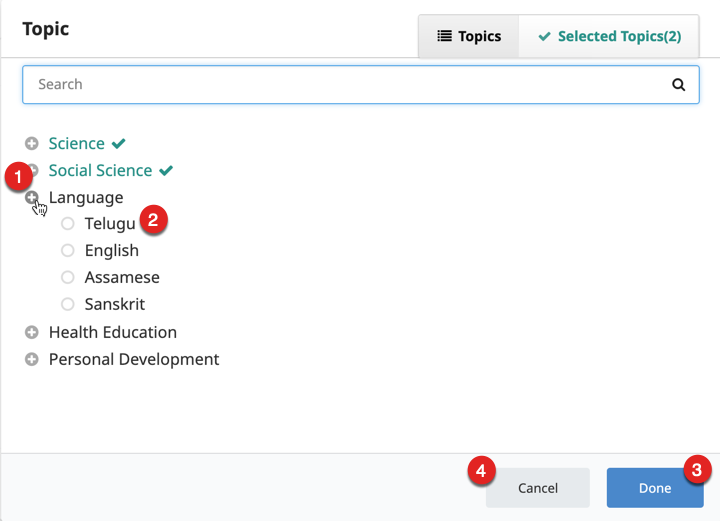Expand the Personal Development node

tap(32, 359)
